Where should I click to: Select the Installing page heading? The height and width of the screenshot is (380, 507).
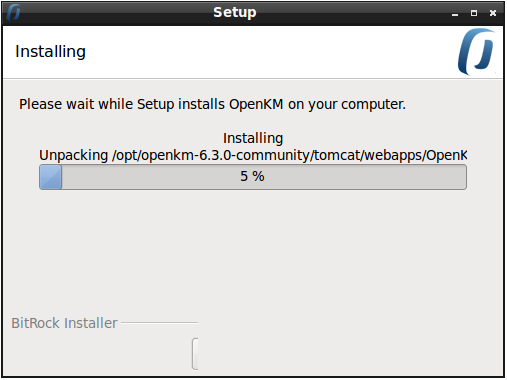point(50,52)
